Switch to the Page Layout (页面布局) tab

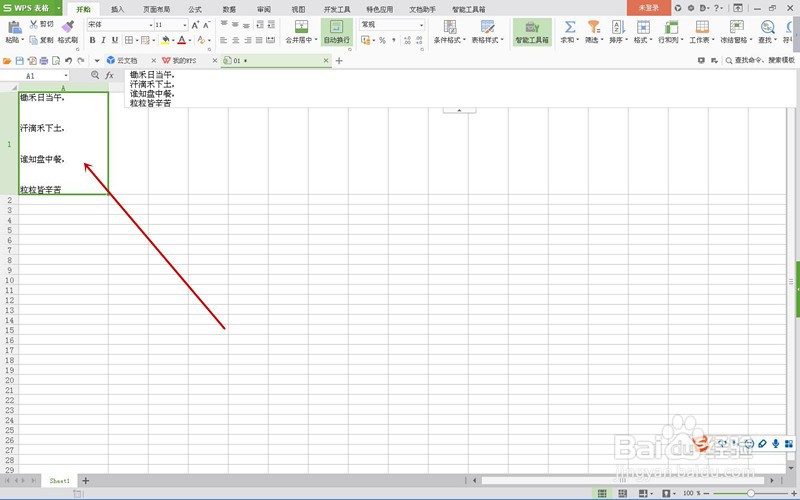click(156, 9)
